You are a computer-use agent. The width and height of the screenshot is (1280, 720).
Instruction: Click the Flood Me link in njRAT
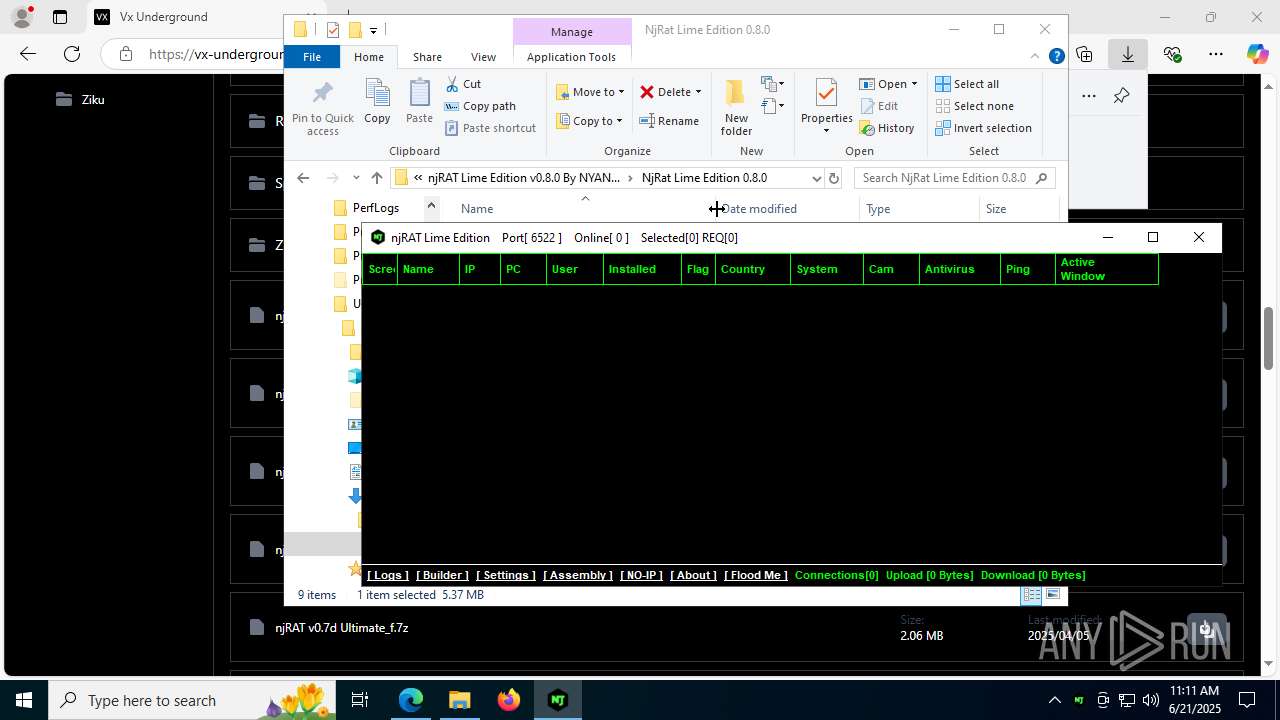tap(756, 575)
